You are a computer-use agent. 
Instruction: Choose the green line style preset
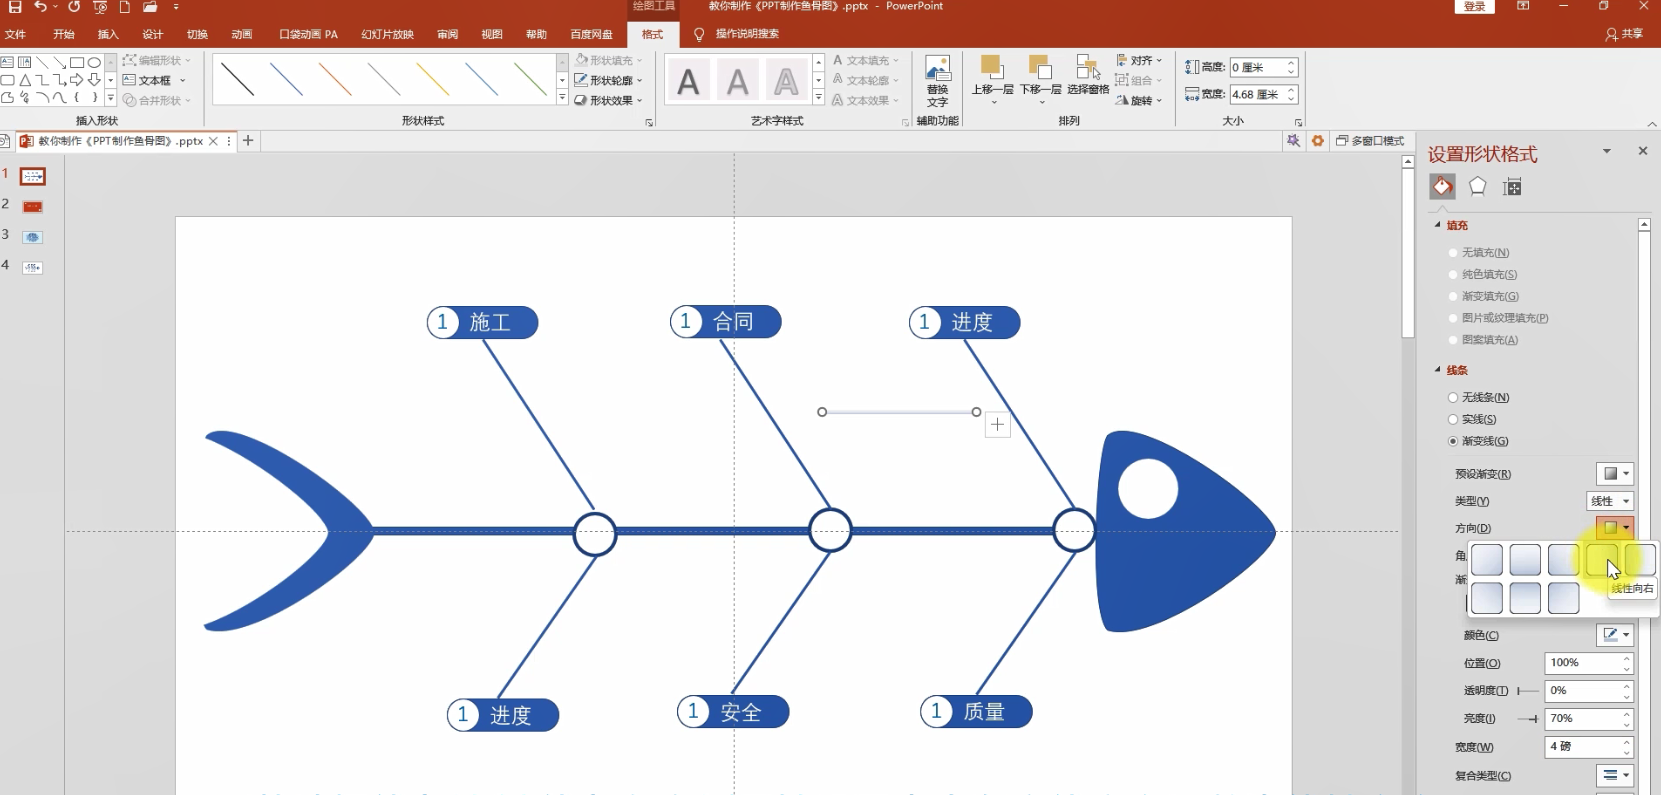tap(530, 79)
